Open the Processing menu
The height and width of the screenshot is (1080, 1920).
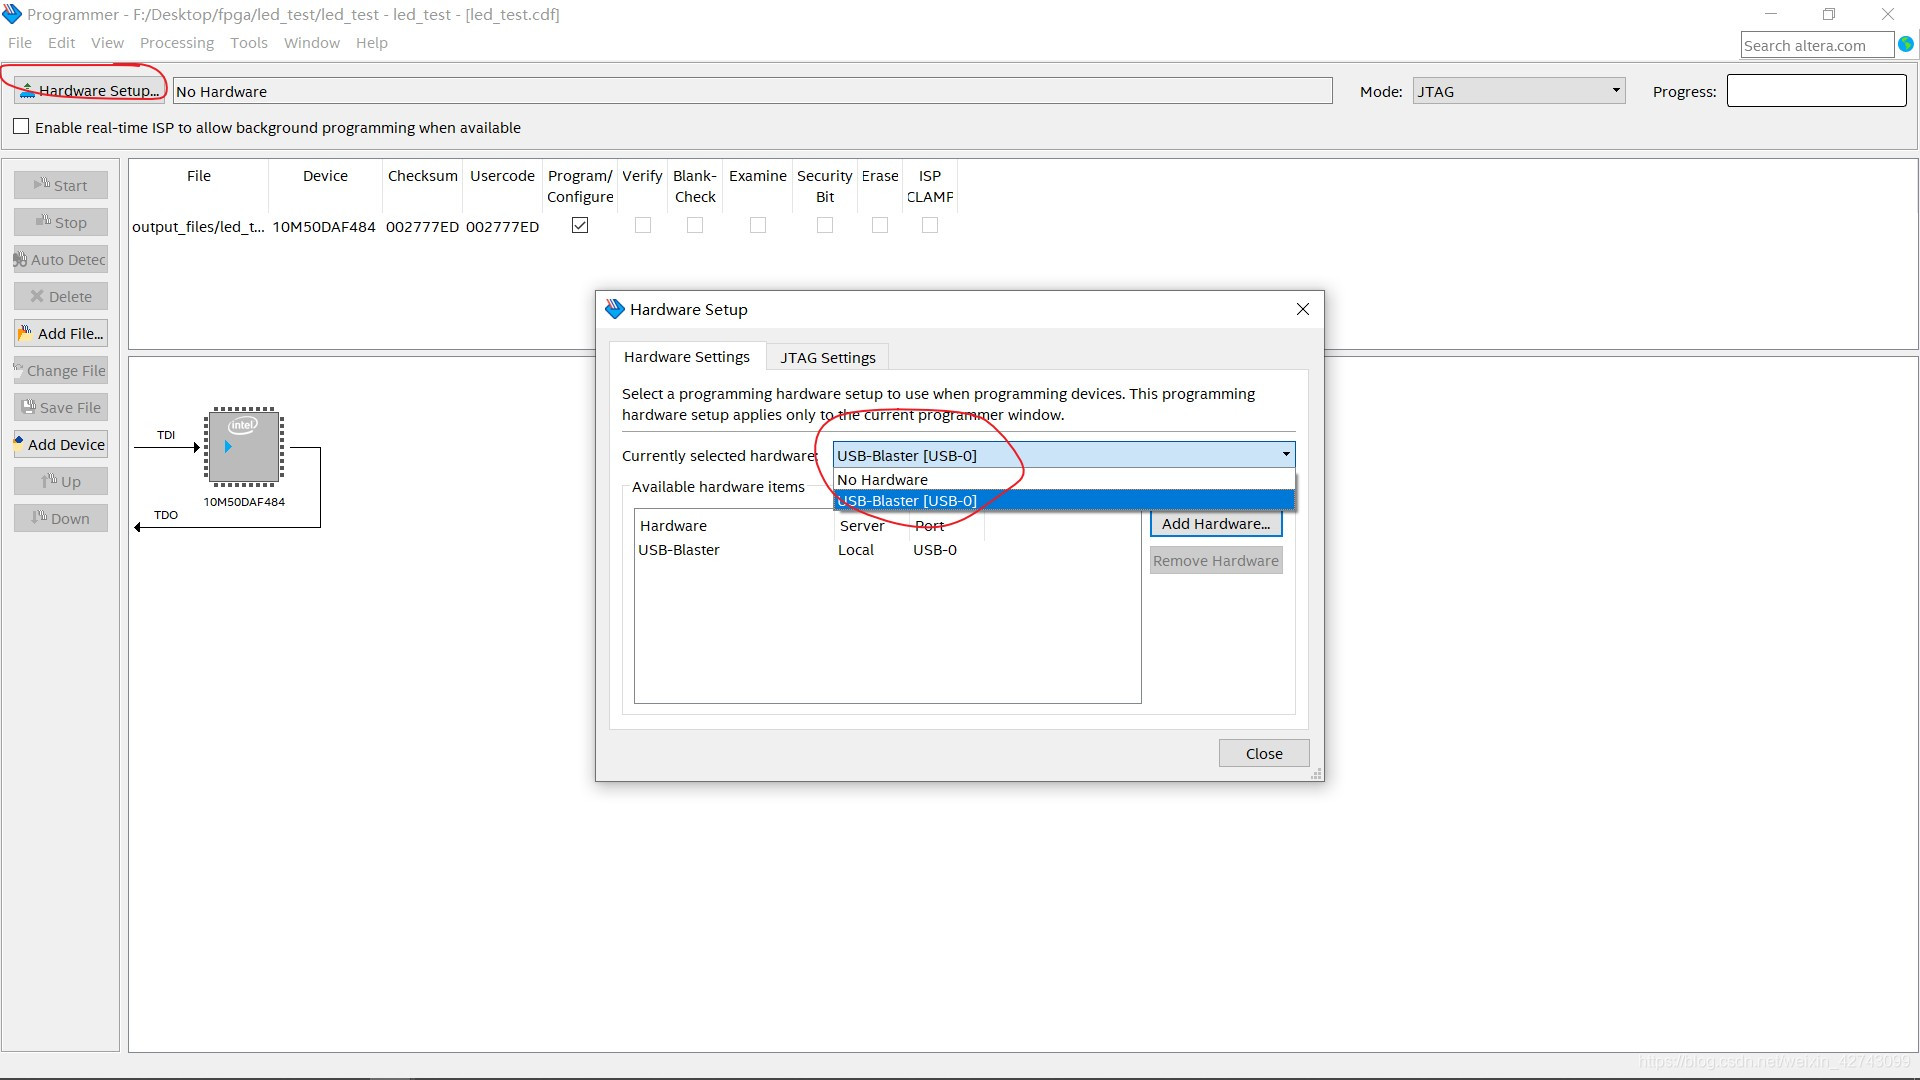[176, 43]
